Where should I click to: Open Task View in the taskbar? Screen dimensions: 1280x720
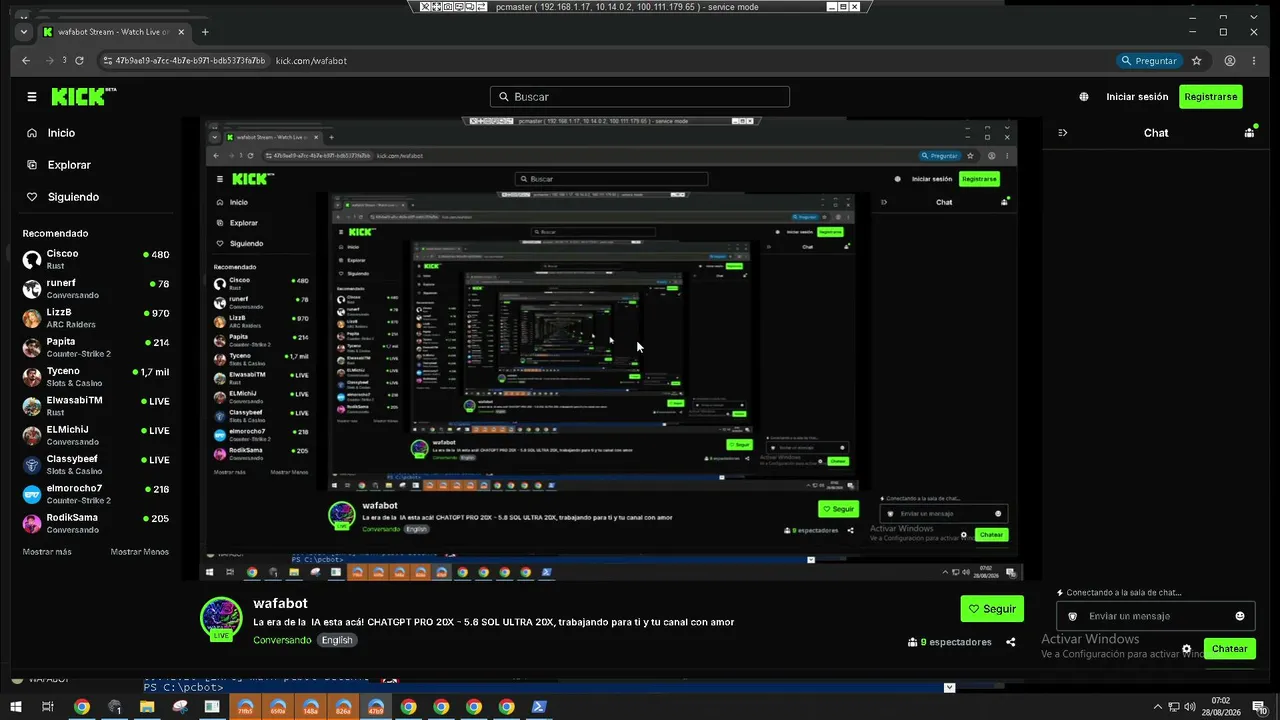pos(47,707)
